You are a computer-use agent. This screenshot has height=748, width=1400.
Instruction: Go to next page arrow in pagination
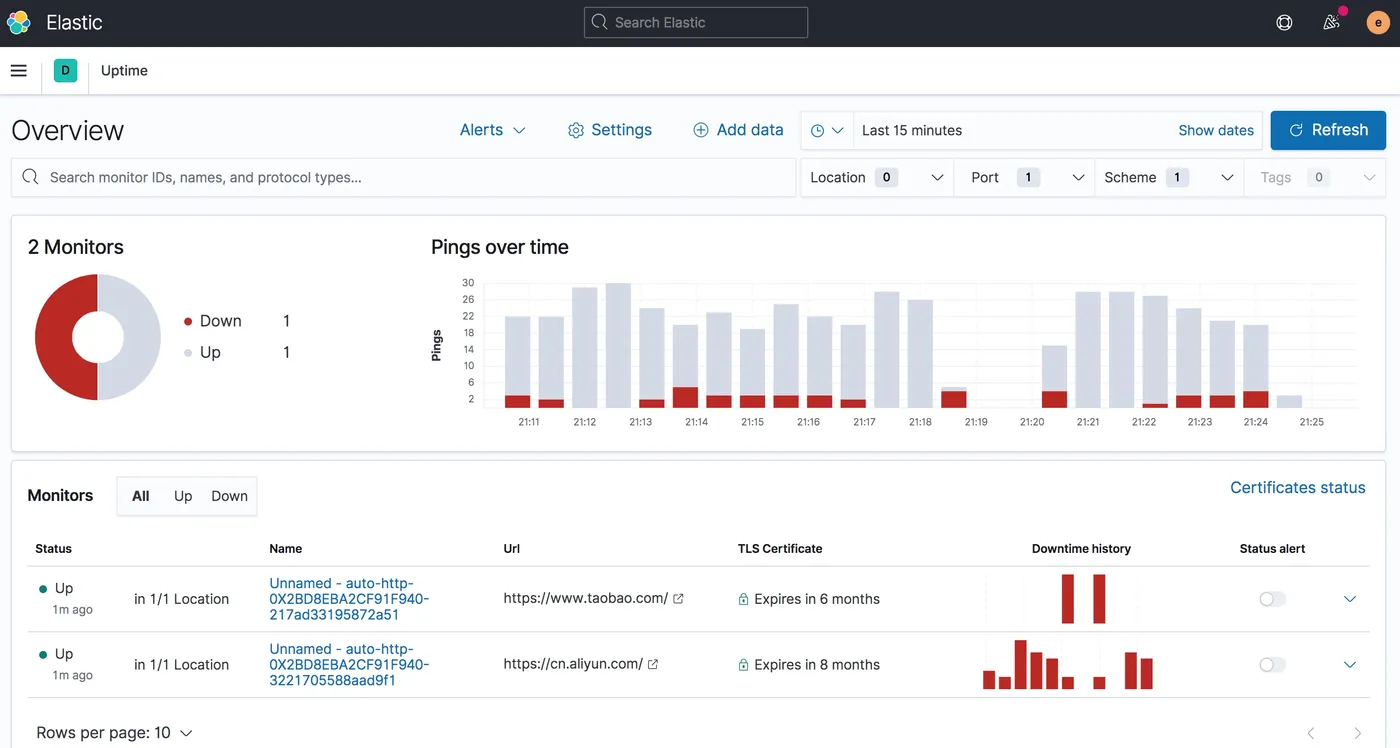pos(1357,733)
